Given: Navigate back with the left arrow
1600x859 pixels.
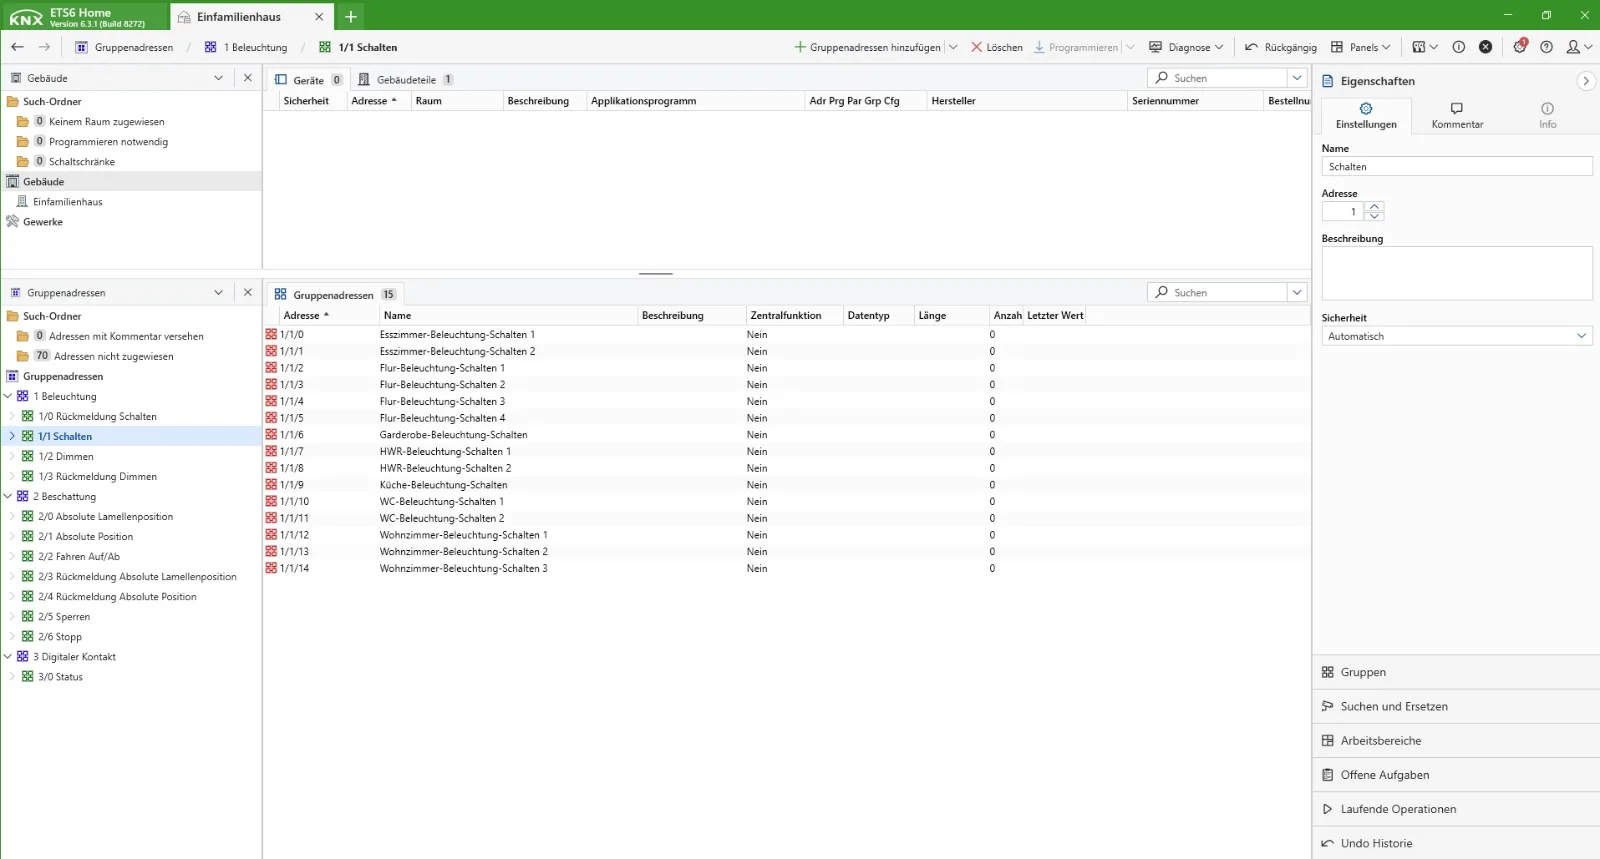Looking at the screenshot, I should click(x=17, y=47).
